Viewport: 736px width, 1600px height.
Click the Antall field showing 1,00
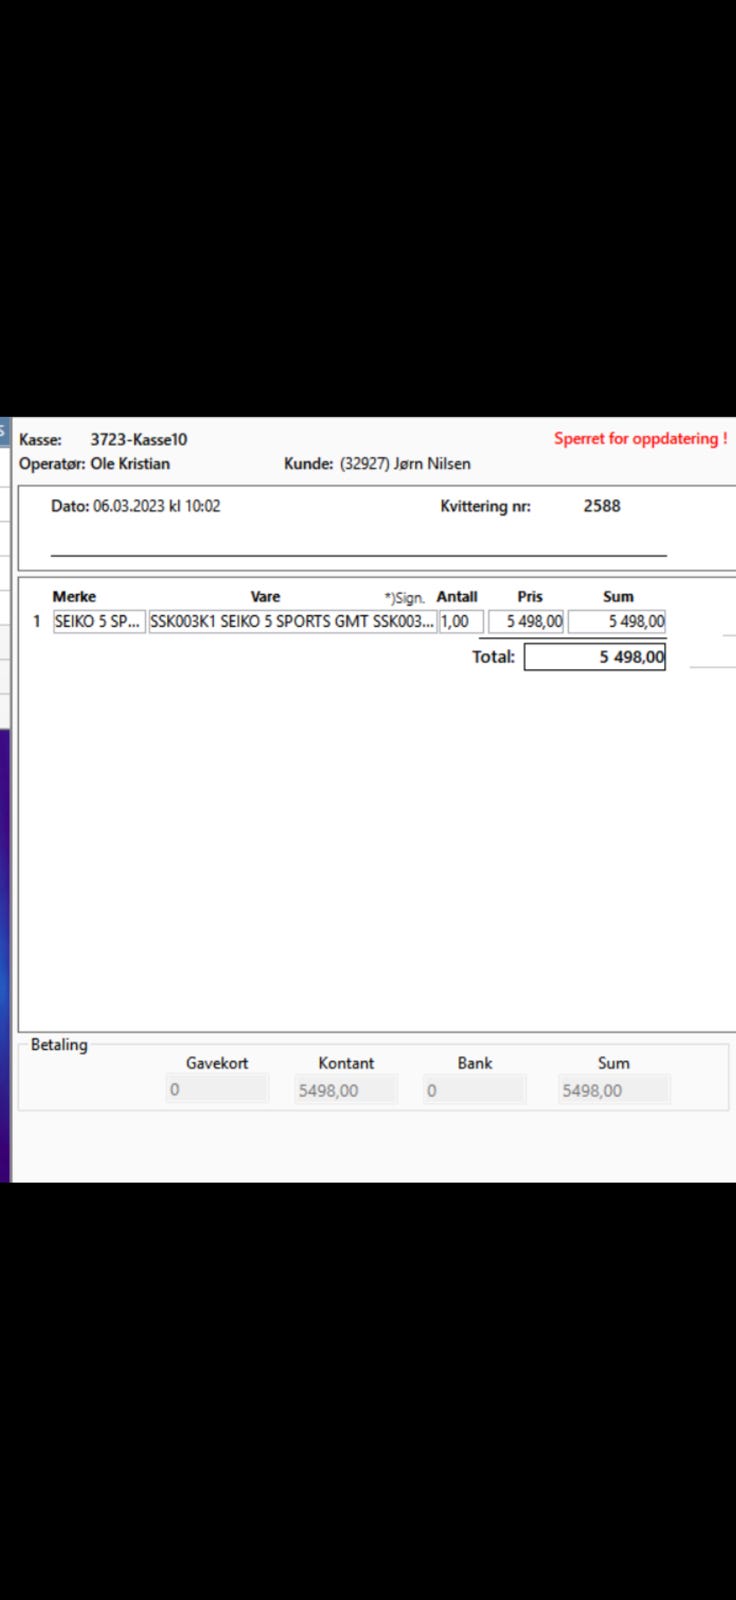pyautogui.click(x=461, y=621)
